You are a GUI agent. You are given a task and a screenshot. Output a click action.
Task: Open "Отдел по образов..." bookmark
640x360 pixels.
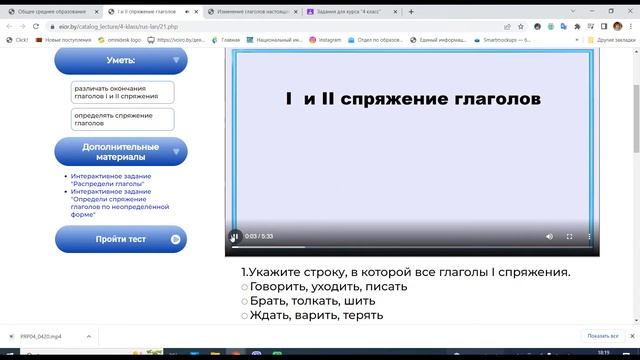376,40
